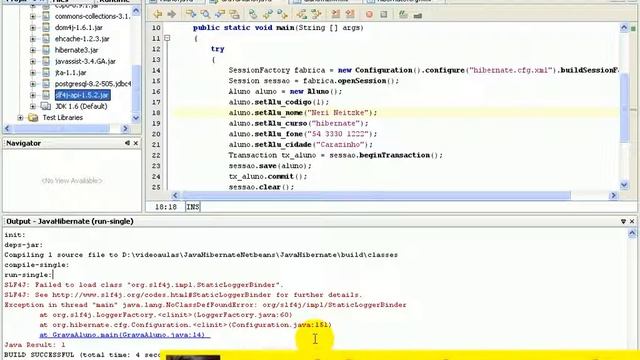640x360 pixels.
Task: Click the code line sessao.save(aluno);
Action: 270,166
